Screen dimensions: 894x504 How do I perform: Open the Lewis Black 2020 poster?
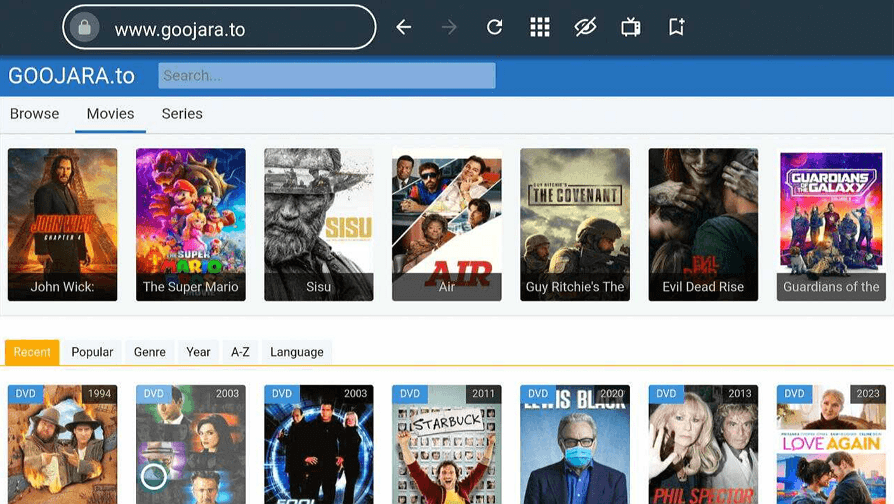[575, 444]
